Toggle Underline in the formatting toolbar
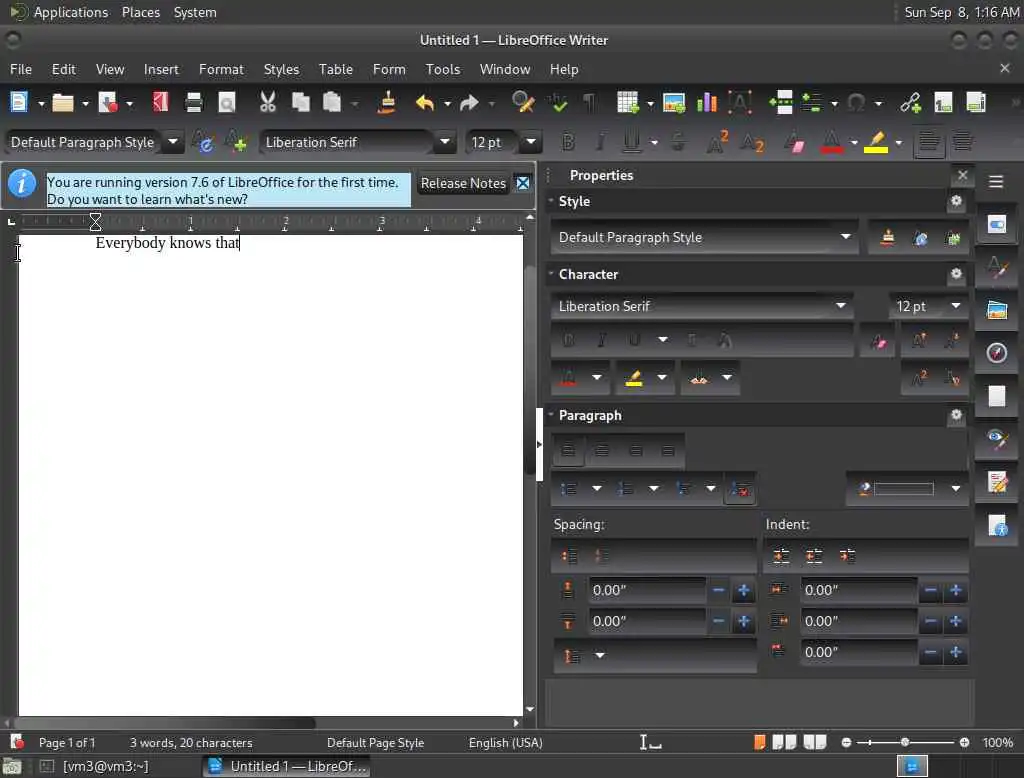This screenshot has height=778, width=1024. tap(632, 142)
